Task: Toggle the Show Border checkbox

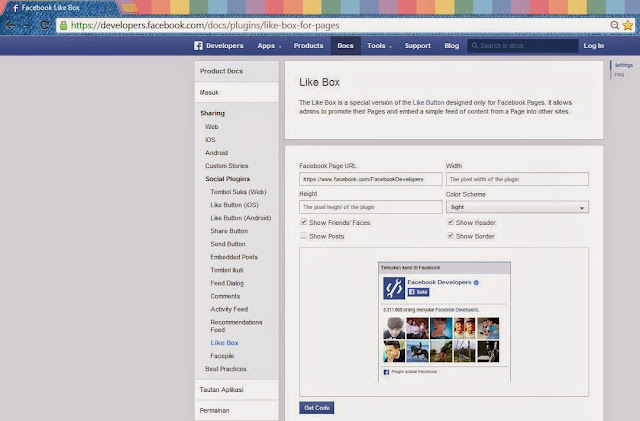Action: point(450,236)
